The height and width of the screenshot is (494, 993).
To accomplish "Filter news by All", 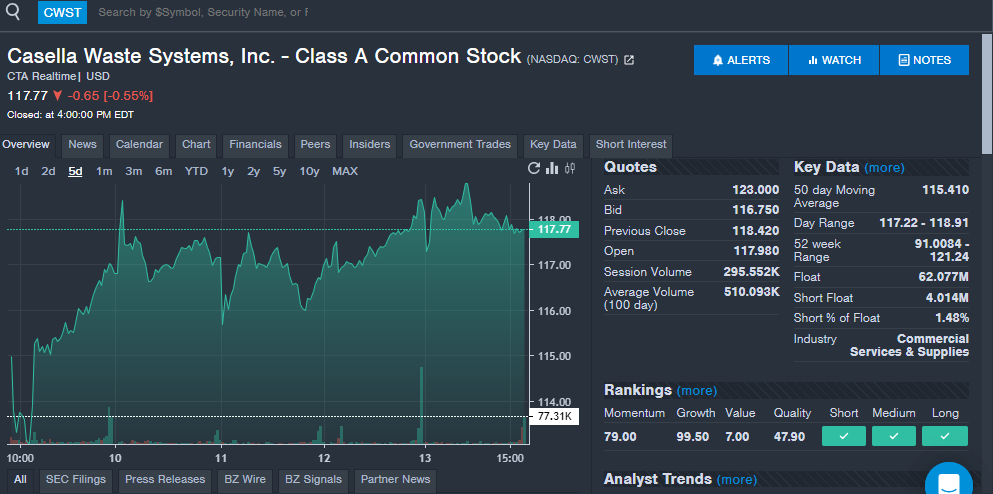I will pos(20,479).
